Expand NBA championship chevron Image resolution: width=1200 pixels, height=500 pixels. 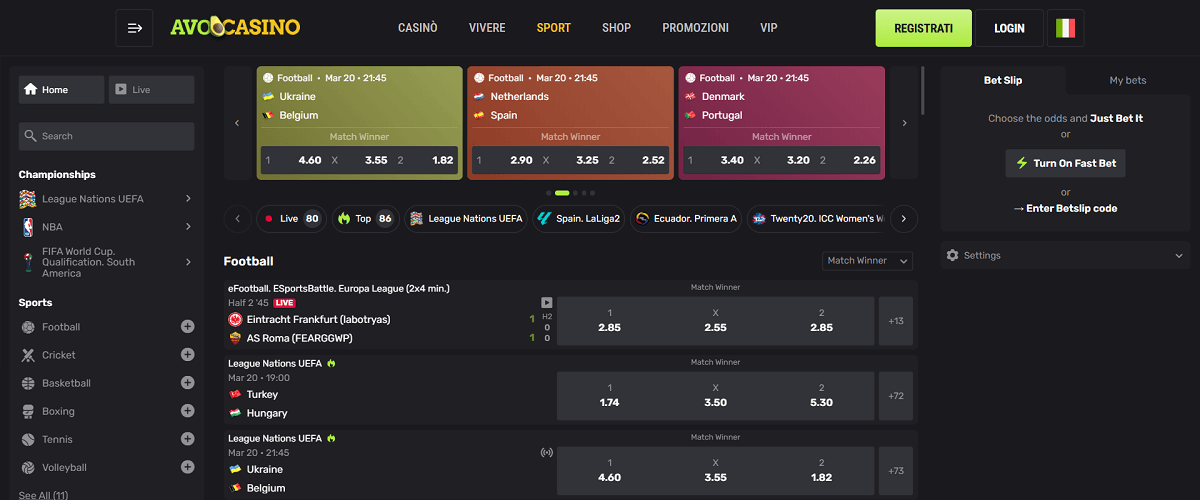[188, 227]
